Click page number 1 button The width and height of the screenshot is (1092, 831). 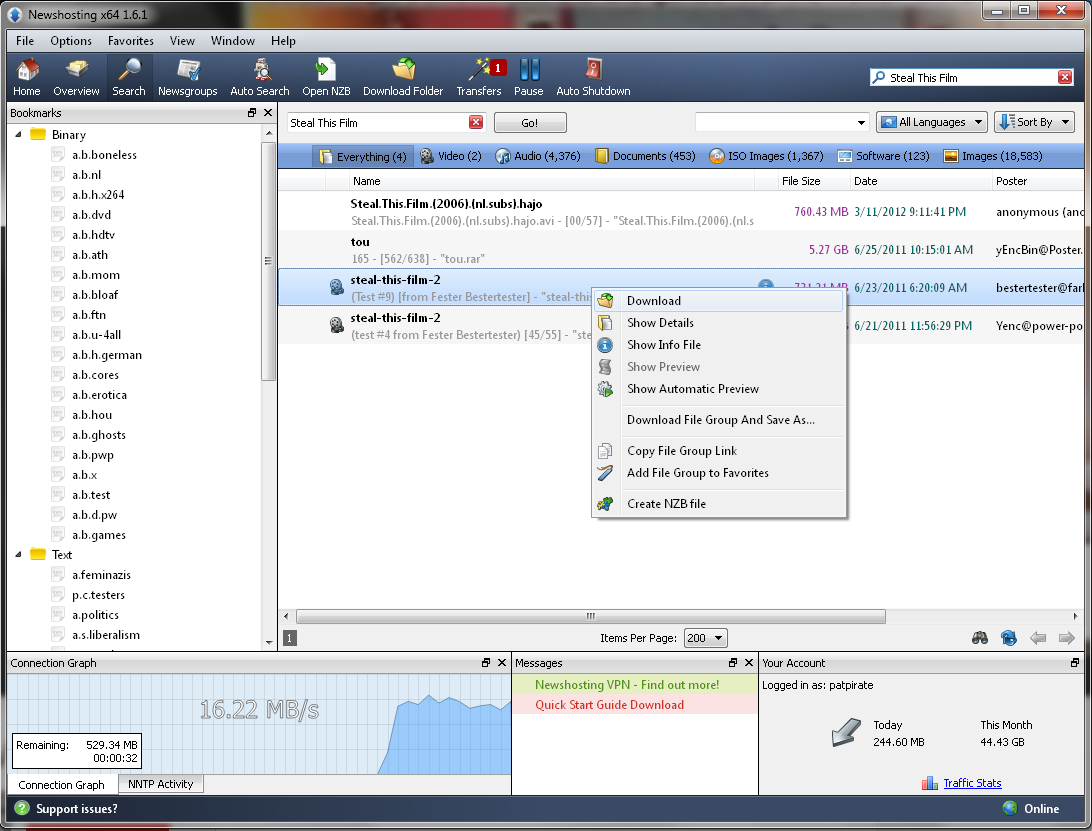(290, 637)
